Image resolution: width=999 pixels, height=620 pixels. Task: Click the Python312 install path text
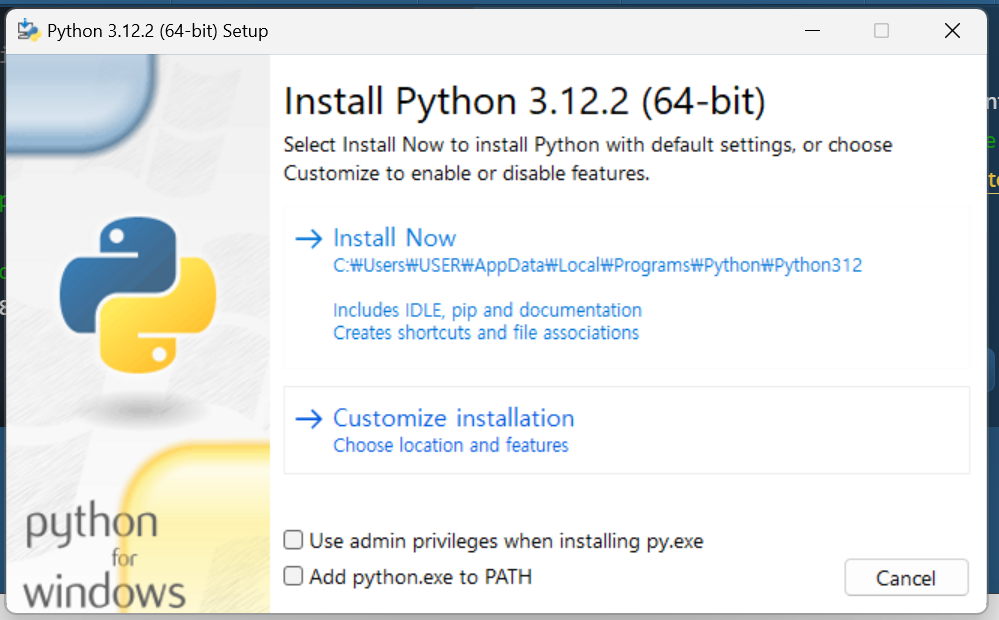[598, 265]
